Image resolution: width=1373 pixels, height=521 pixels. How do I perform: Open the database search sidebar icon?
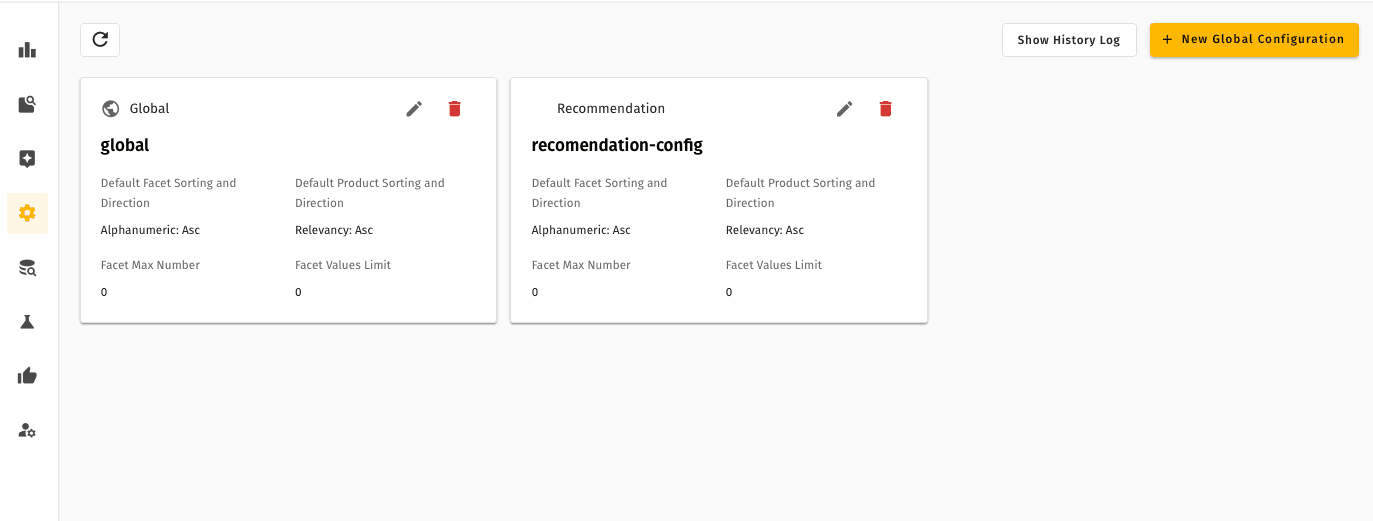(x=27, y=267)
